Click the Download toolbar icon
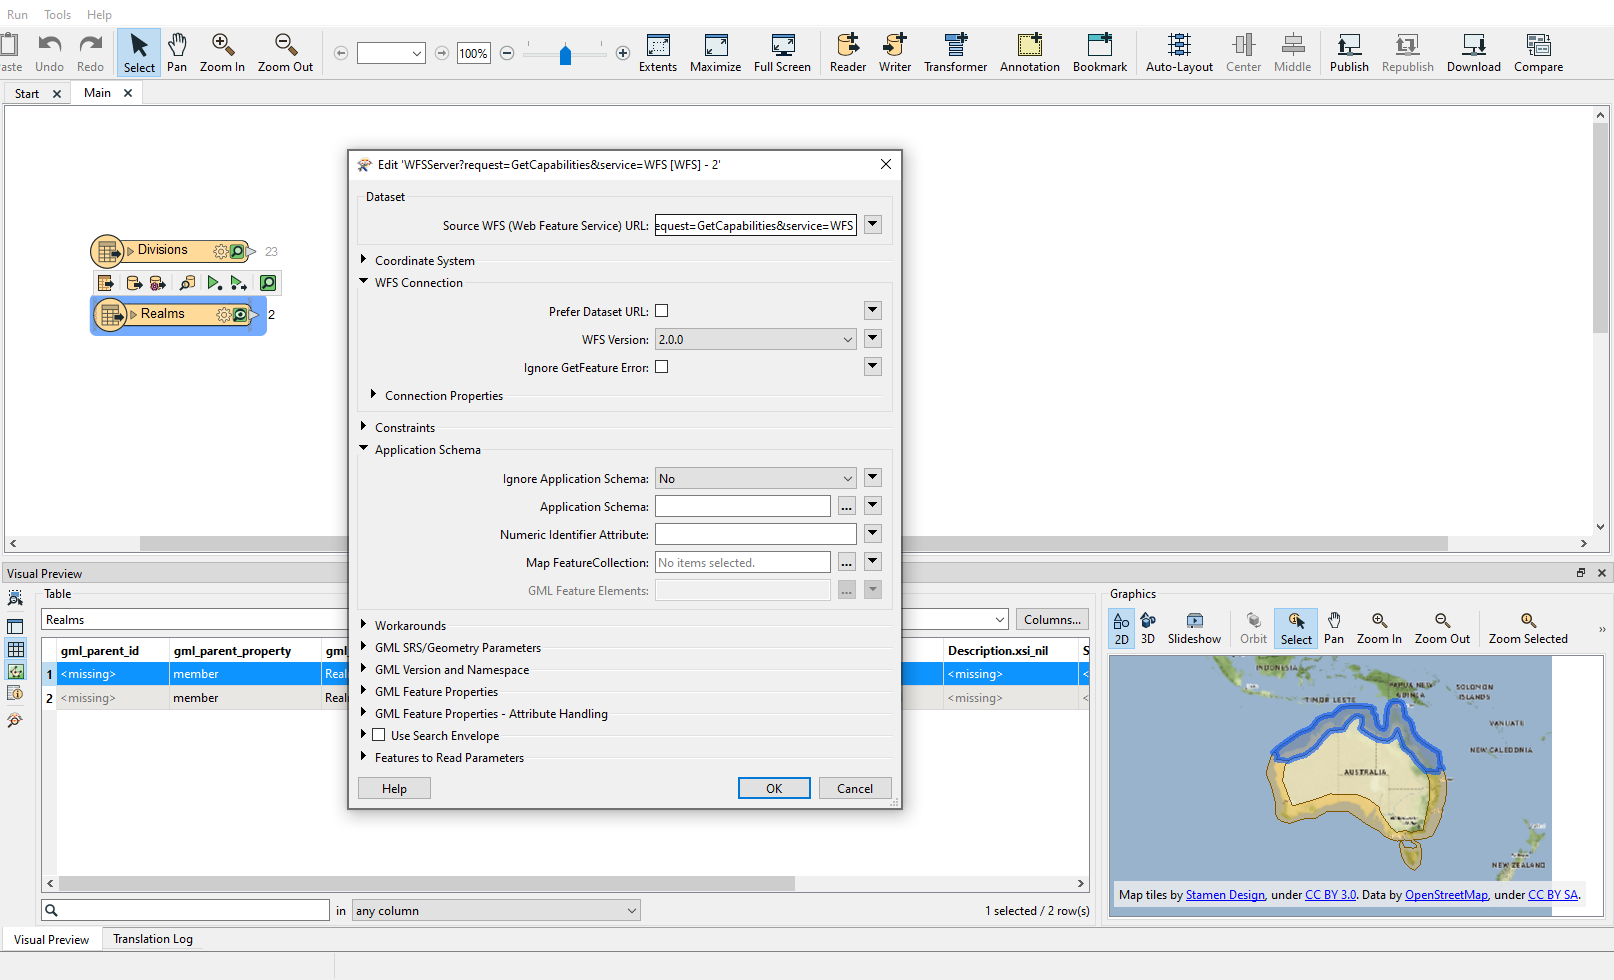Screen dimensions: 1614x980 [x=1474, y=53]
